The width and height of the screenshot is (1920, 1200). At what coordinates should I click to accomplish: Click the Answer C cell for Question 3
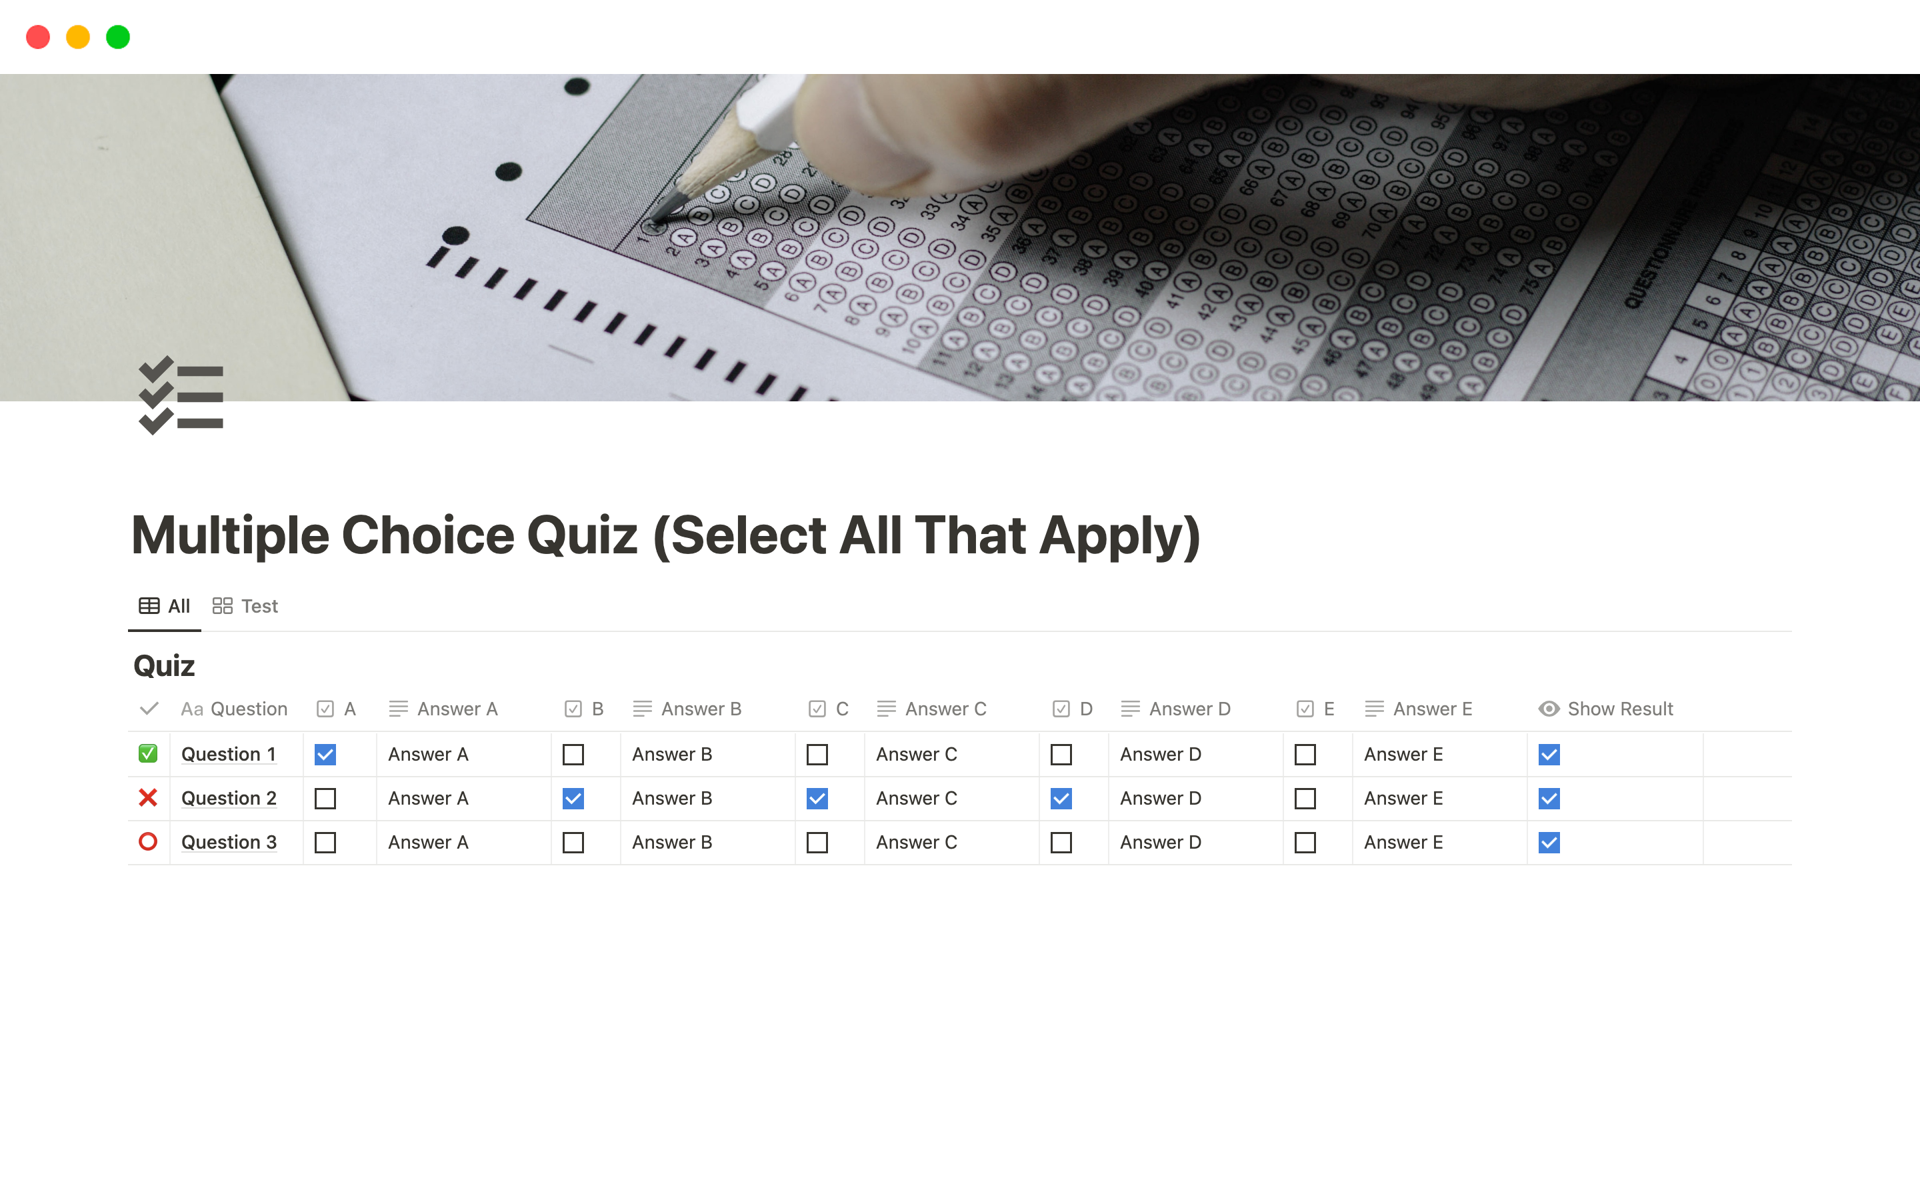950,843
